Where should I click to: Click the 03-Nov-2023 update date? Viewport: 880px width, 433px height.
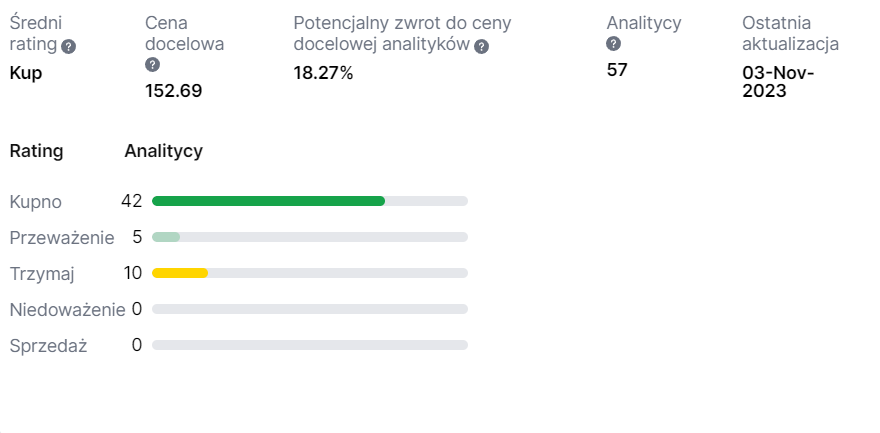point(778,81)
